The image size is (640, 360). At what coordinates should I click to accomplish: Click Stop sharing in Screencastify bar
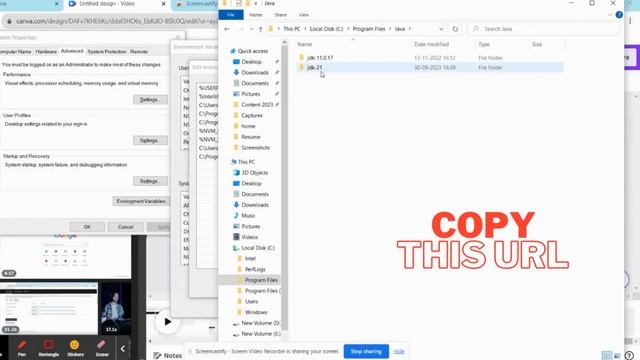(366, 351)
